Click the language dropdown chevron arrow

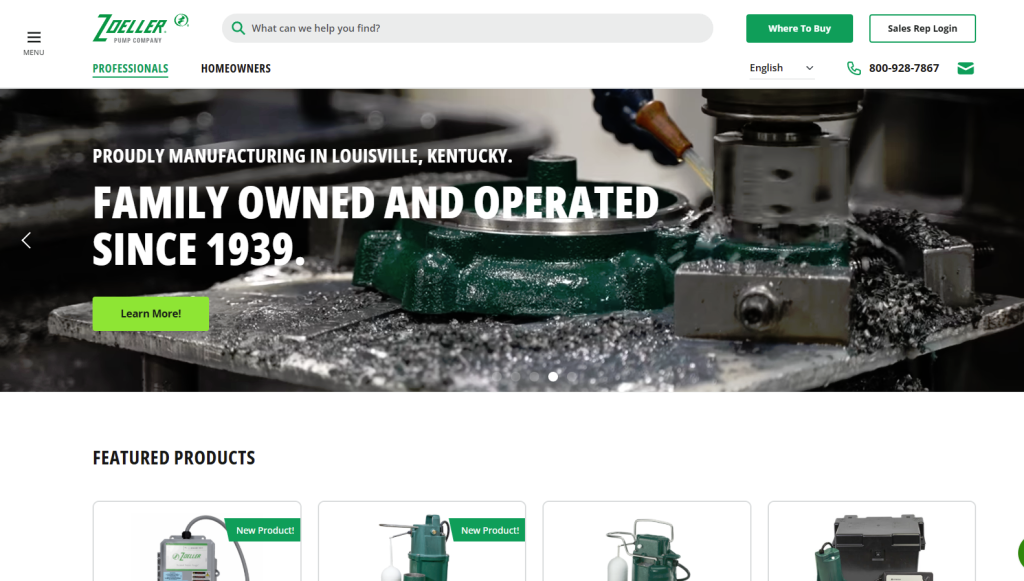click(810, 68)
